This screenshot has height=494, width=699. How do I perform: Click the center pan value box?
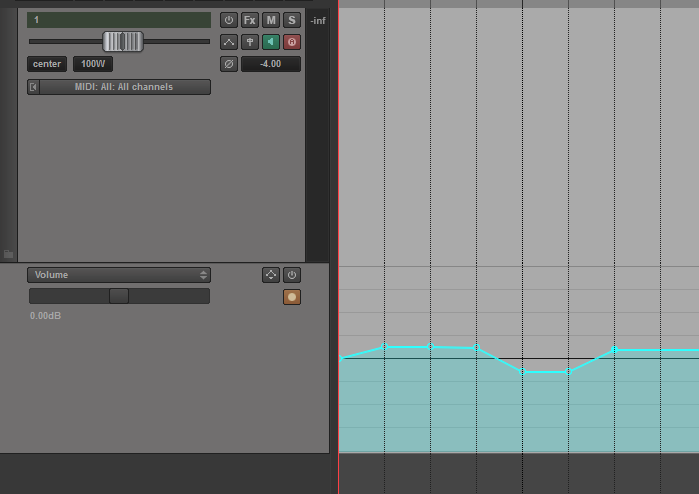pos(47,64)
